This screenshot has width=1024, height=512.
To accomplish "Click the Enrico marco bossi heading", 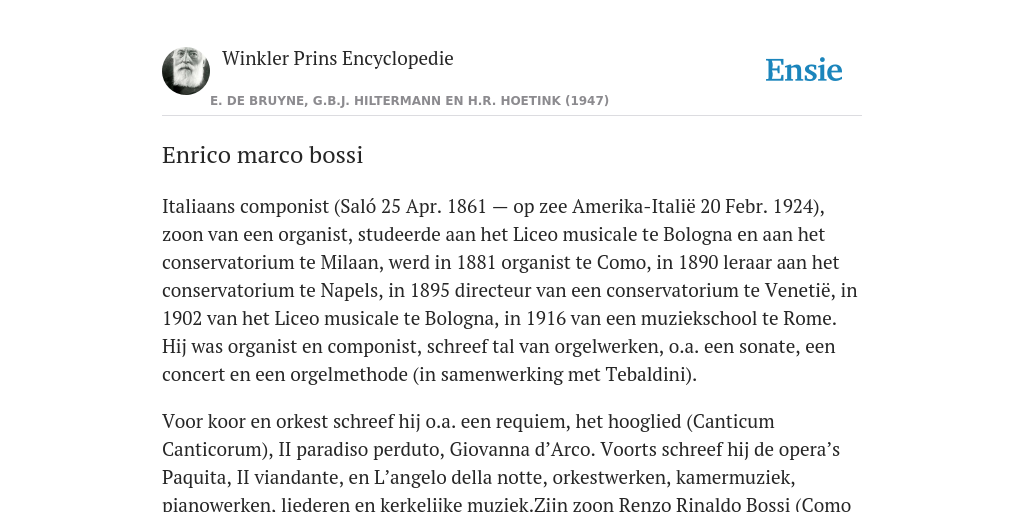I will (263, 155).
